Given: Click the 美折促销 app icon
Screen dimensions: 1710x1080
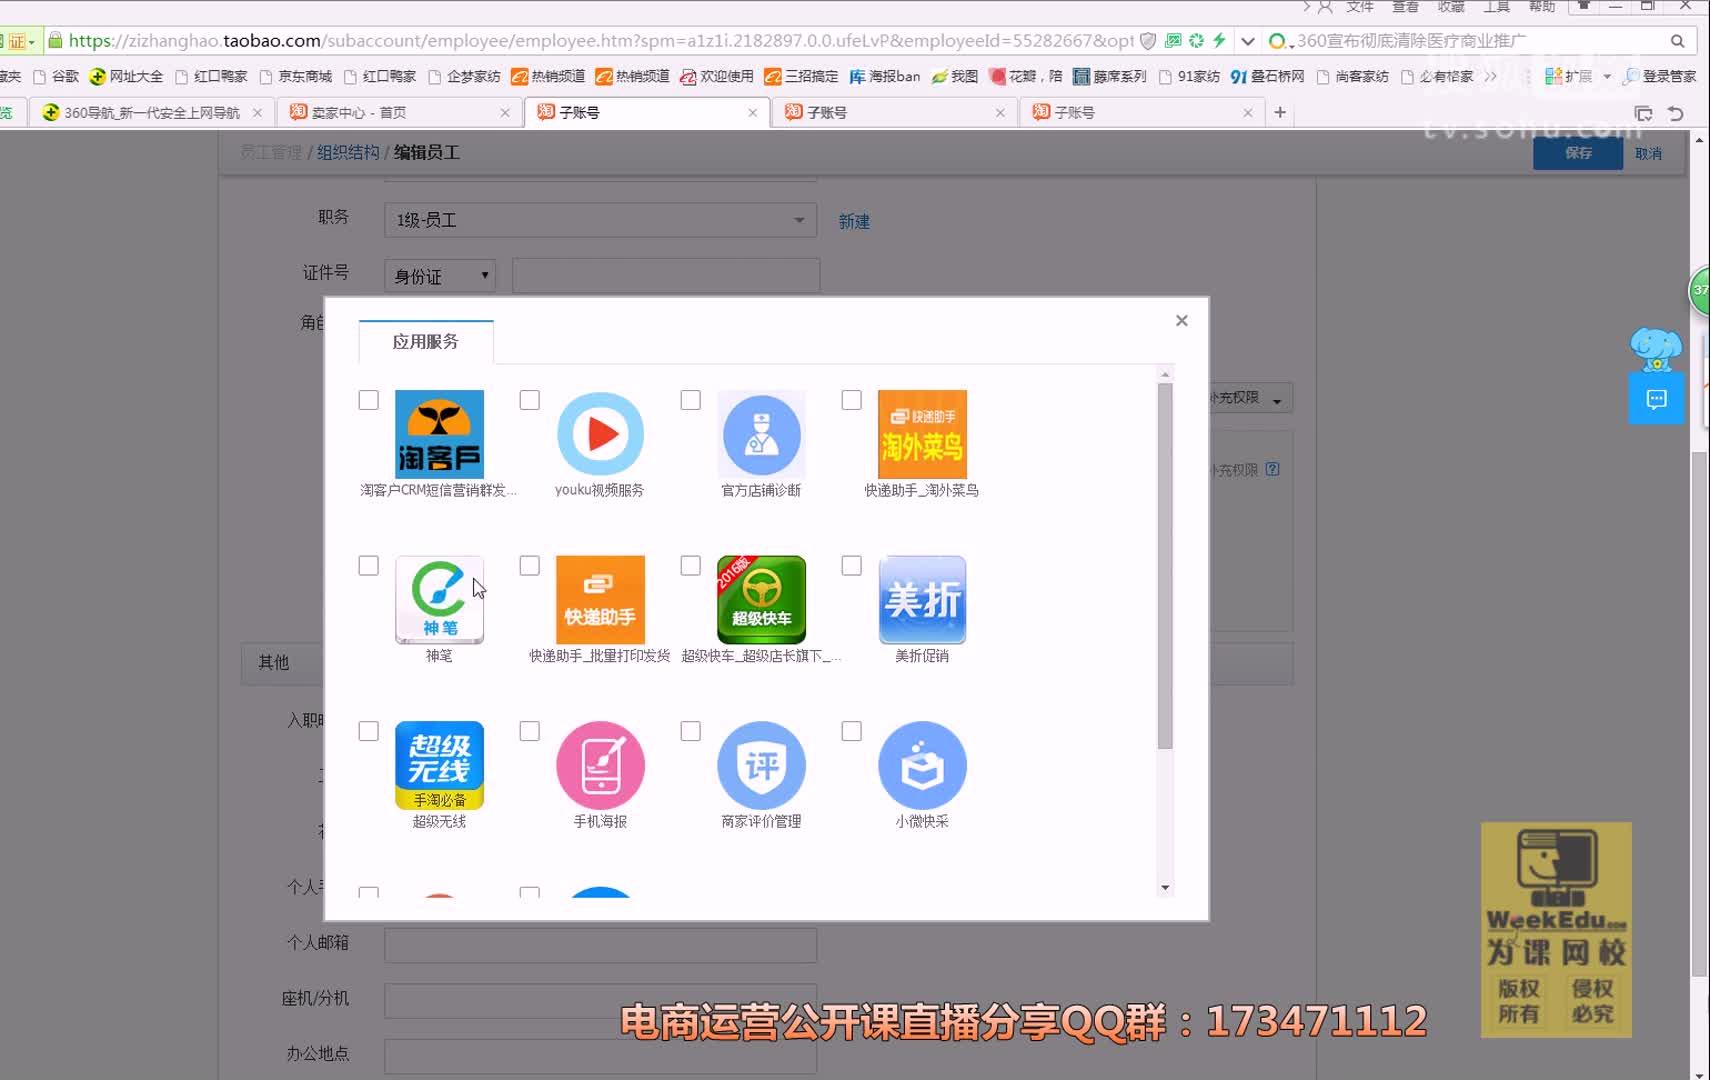Looking at the screenshot, I should (922, 600).
